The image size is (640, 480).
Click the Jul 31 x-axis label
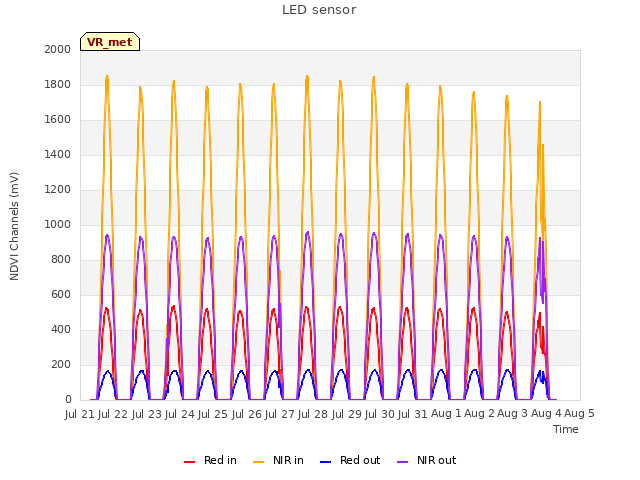click(413, 414)
